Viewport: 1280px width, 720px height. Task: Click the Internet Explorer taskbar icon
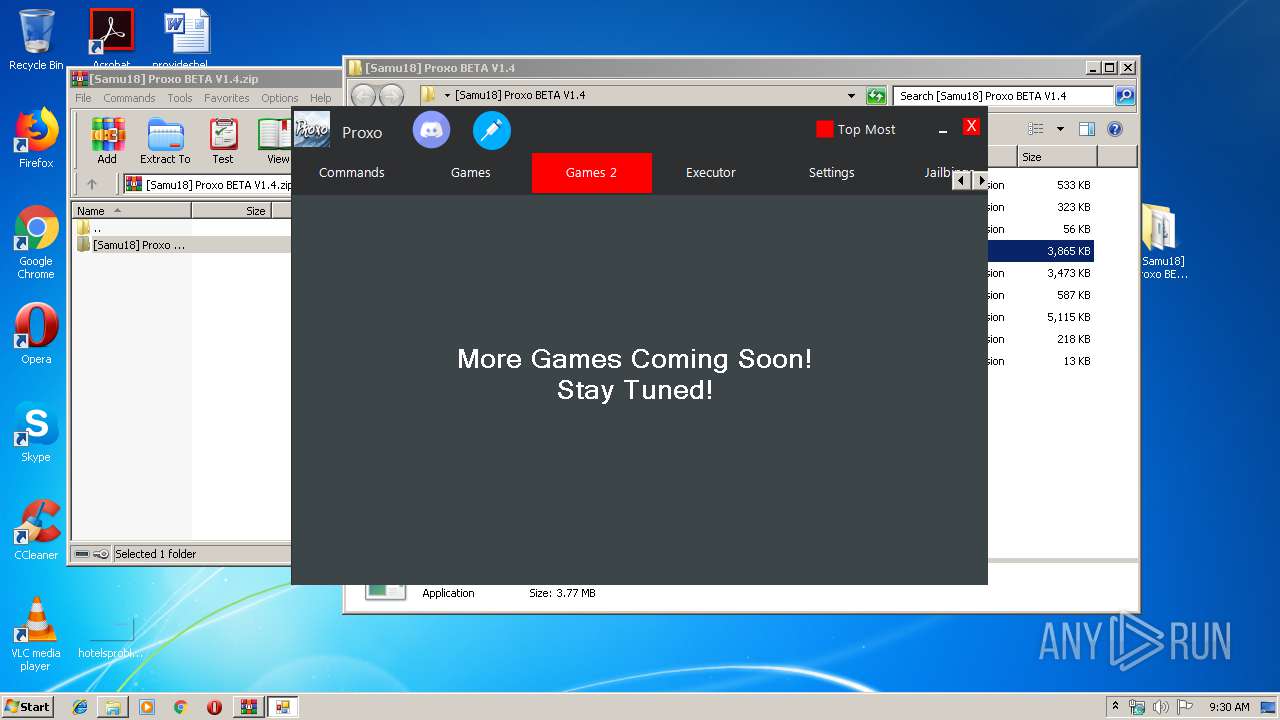pyautogui.click(x=80, y=707)
